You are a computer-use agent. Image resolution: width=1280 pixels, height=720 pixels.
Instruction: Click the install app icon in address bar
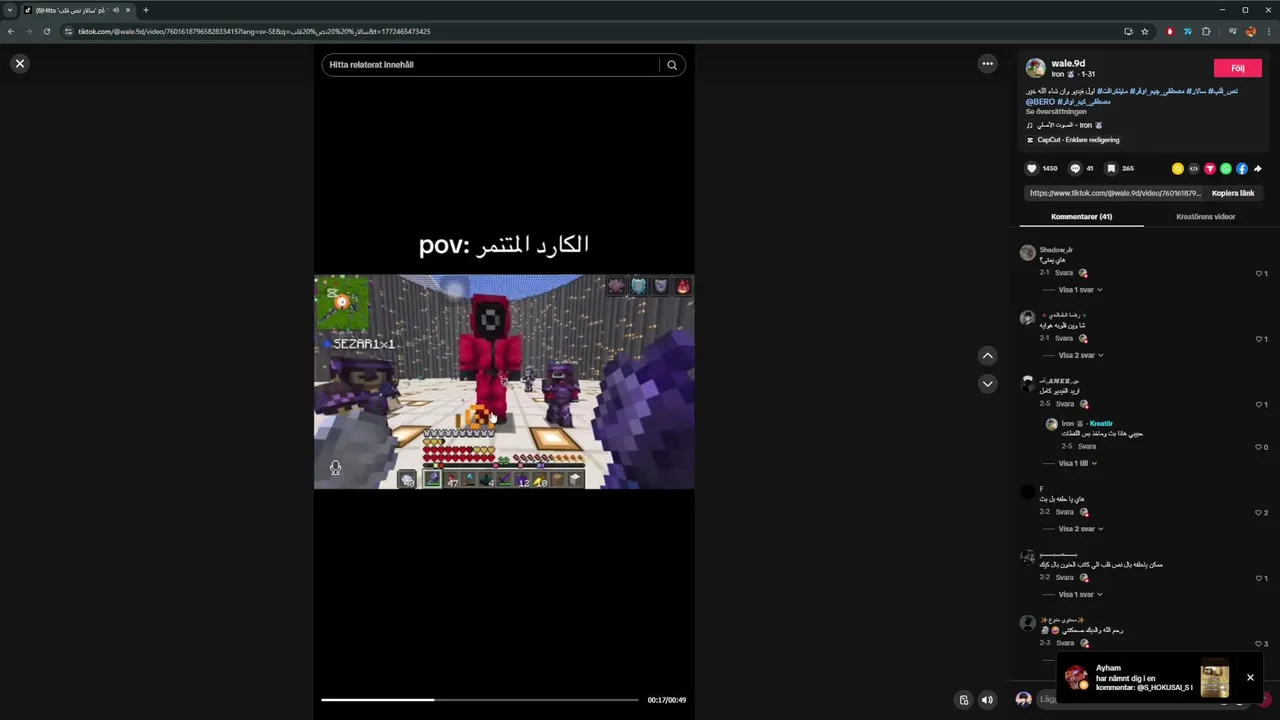coord(1128,31)
